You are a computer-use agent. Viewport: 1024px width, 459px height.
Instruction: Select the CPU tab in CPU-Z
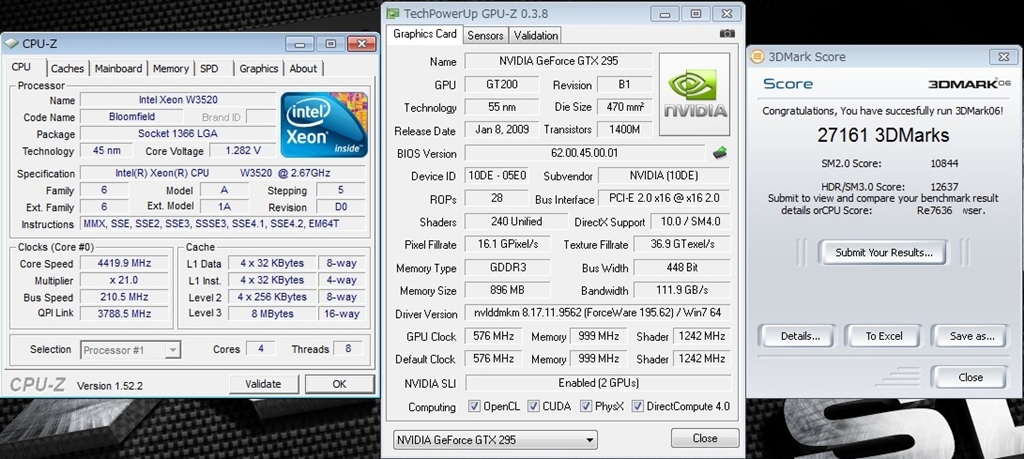pyautogui.click(x=21, y=67)
